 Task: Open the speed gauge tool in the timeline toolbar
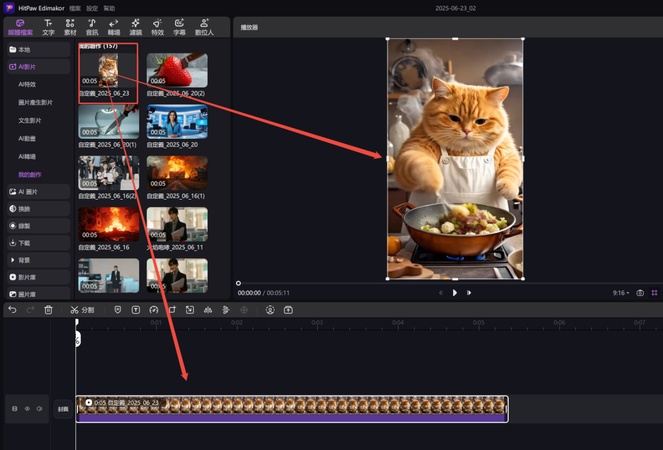tap(155, 310)
